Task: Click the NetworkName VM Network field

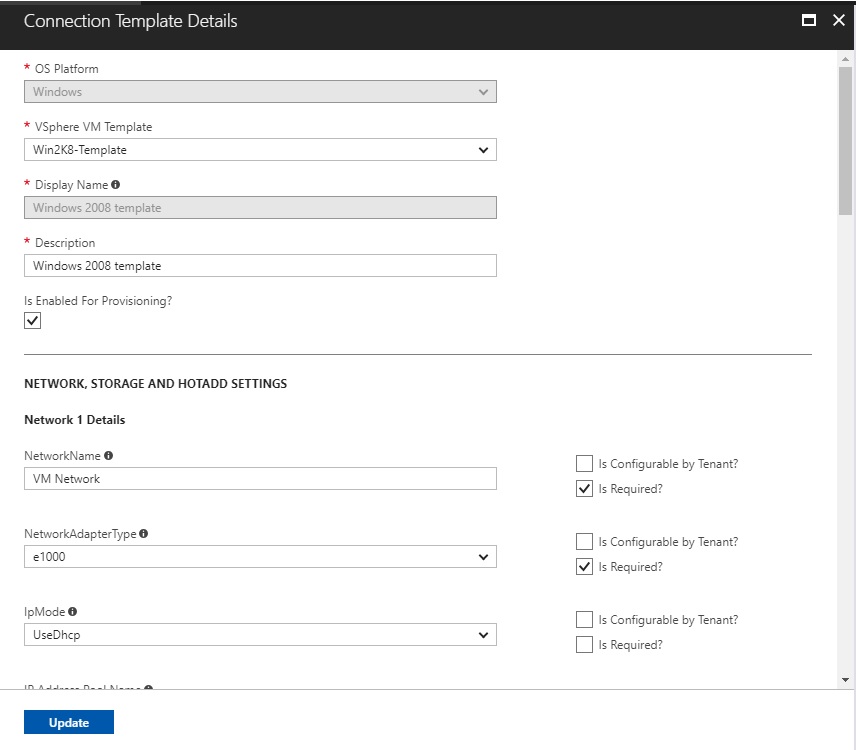Action: [x=260, y=479]
